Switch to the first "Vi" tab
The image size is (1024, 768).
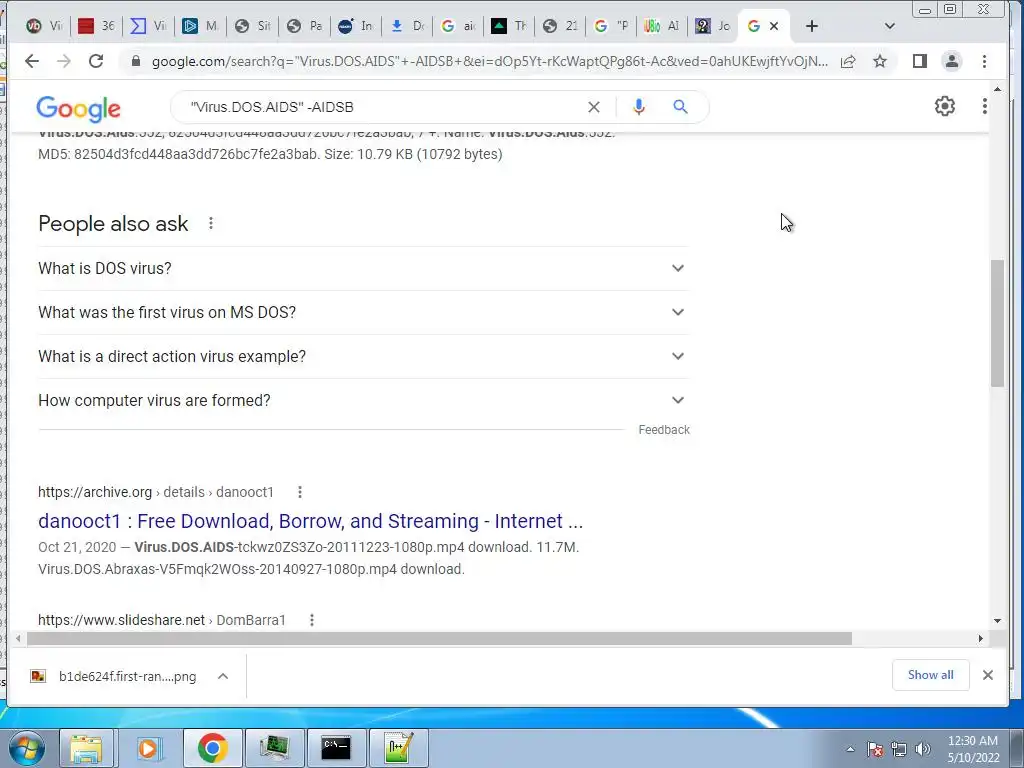click(x=42, y=26)
